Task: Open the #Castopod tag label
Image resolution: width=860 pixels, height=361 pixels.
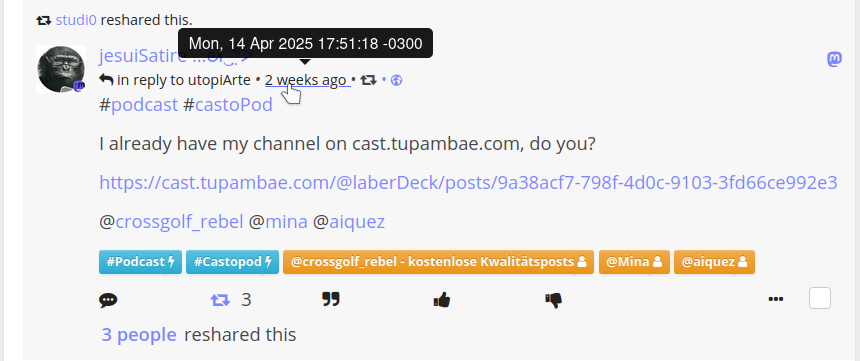Action: point(233,262)
